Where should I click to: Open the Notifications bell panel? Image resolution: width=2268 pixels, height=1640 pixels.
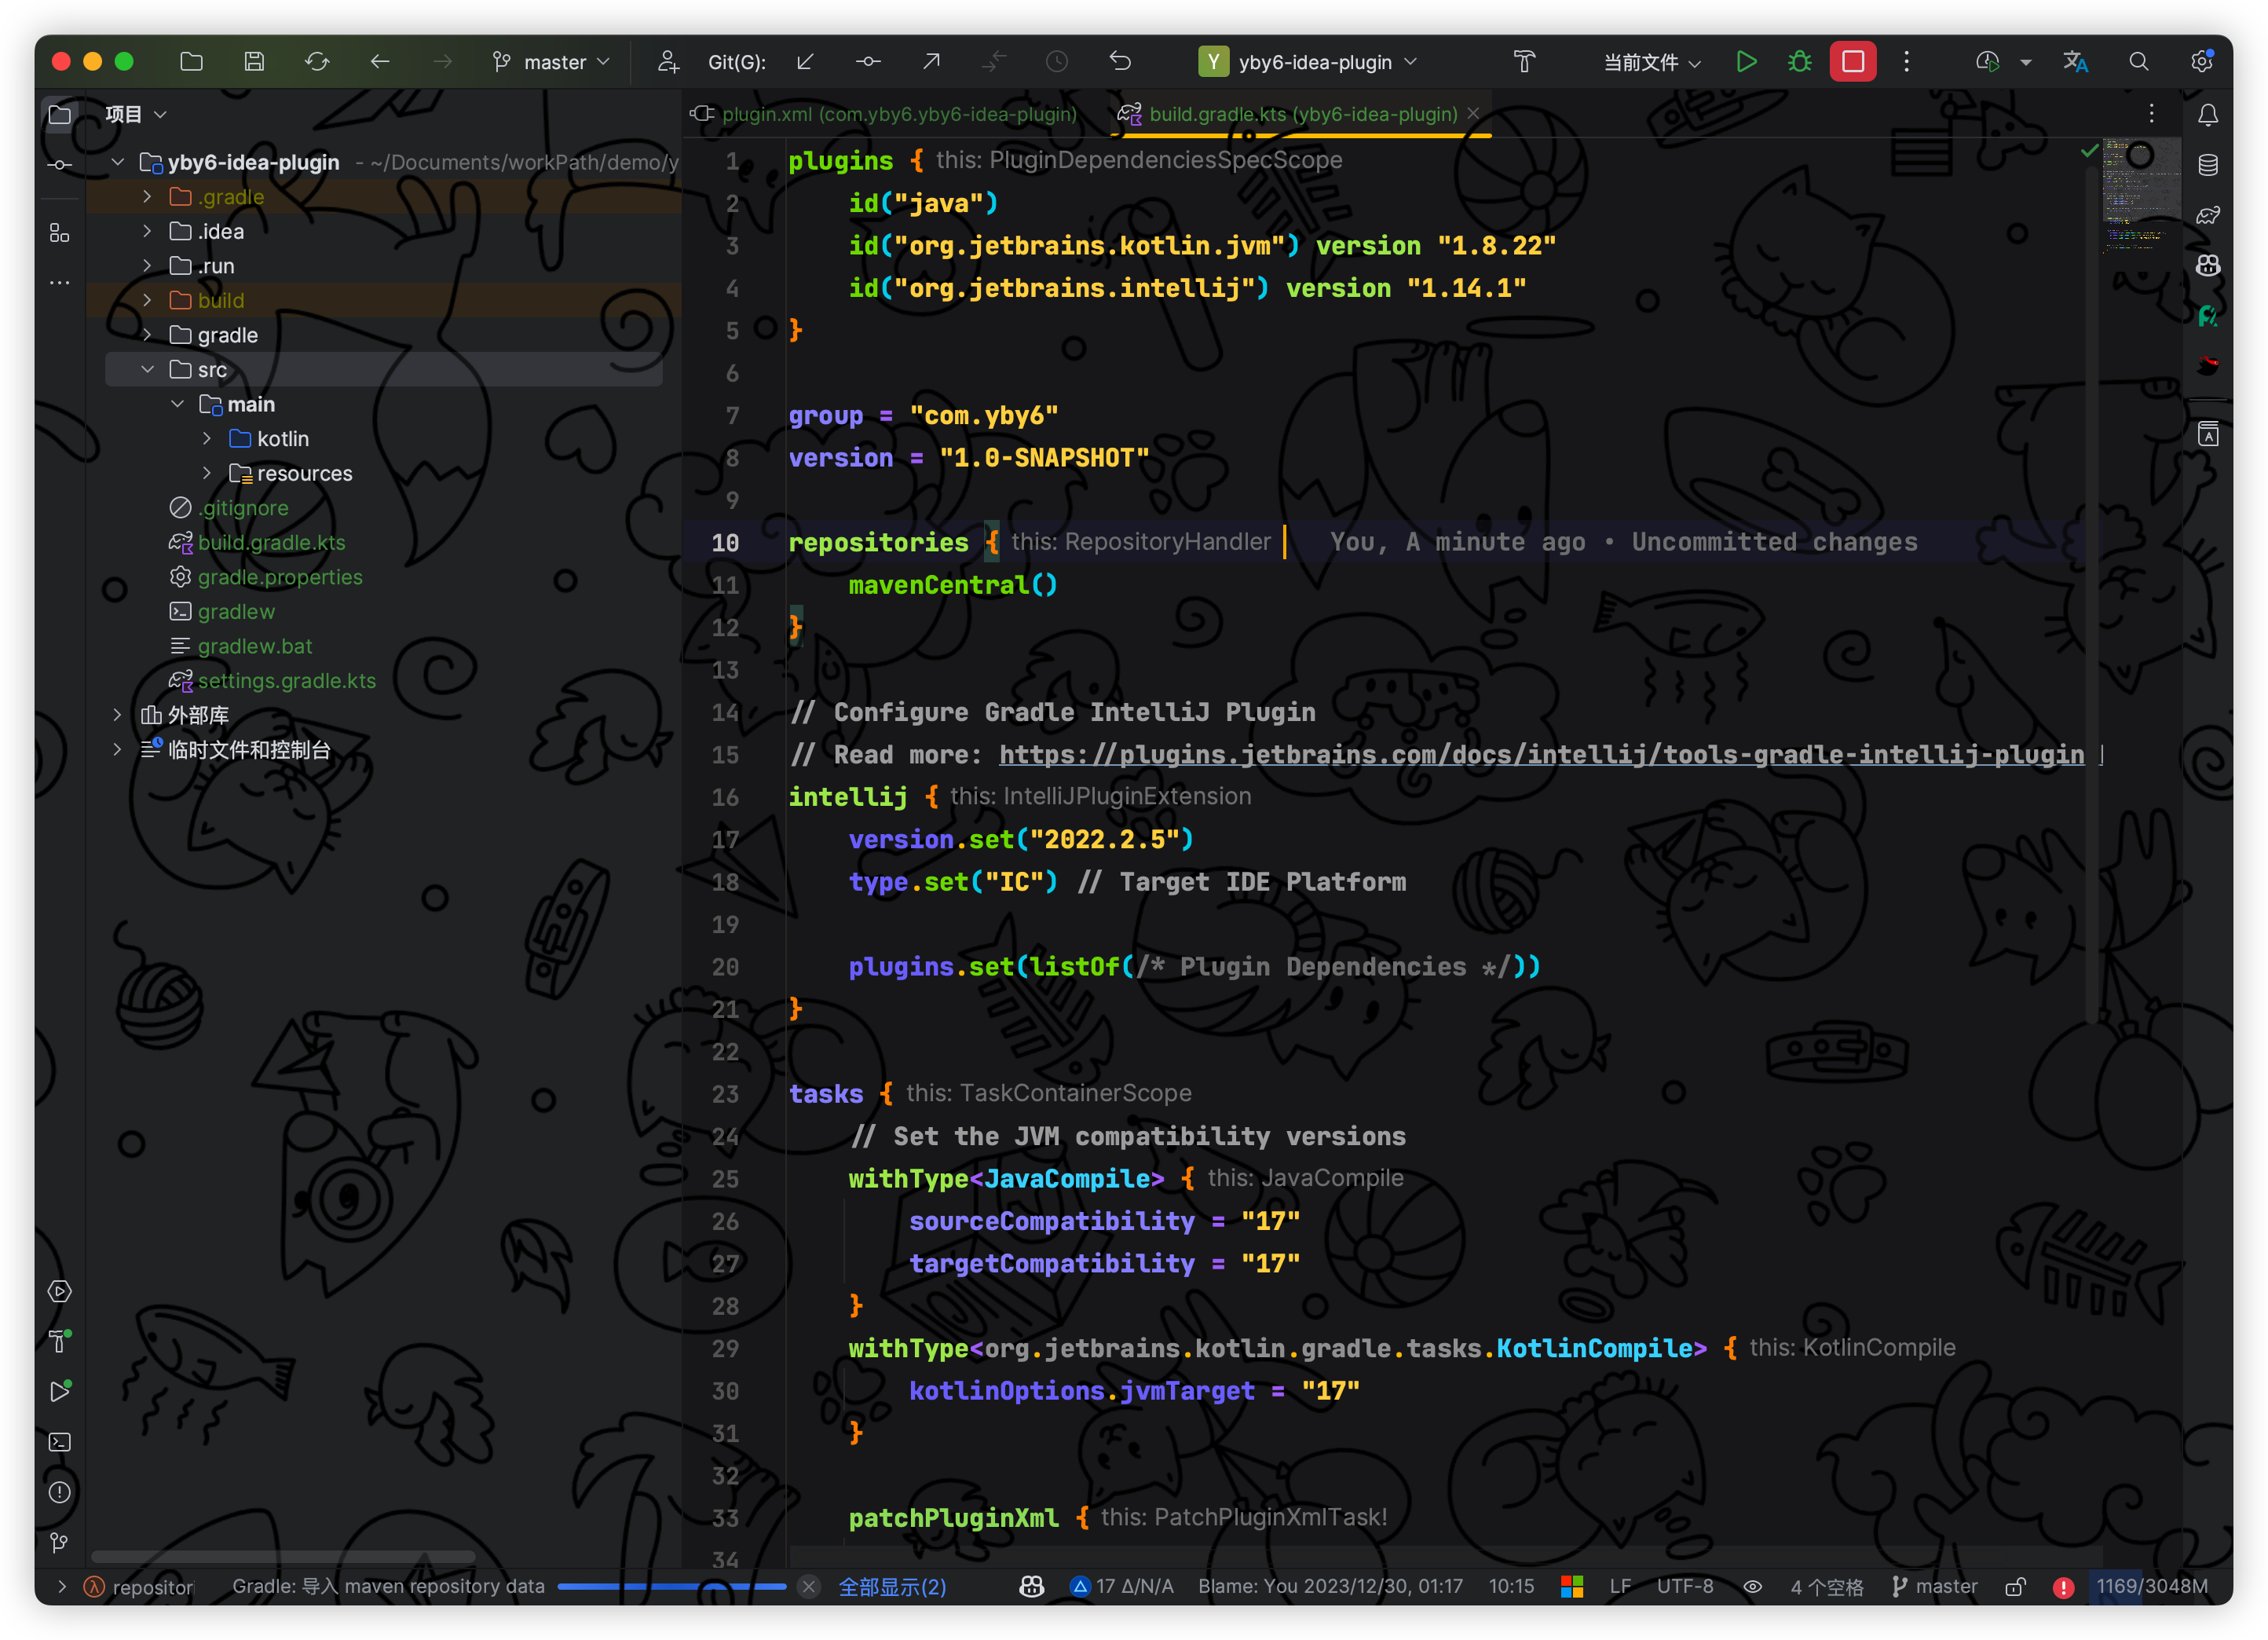2208,115
